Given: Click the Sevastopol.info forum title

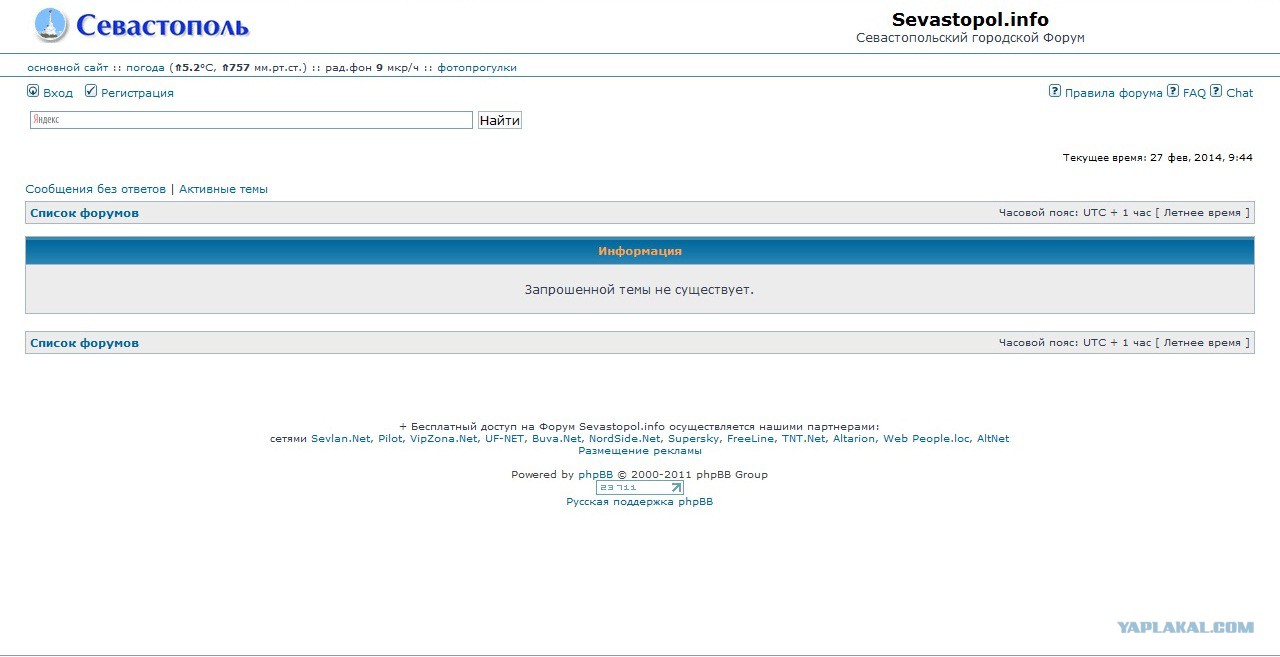Looking at the screenshot, I should point(970,20).
